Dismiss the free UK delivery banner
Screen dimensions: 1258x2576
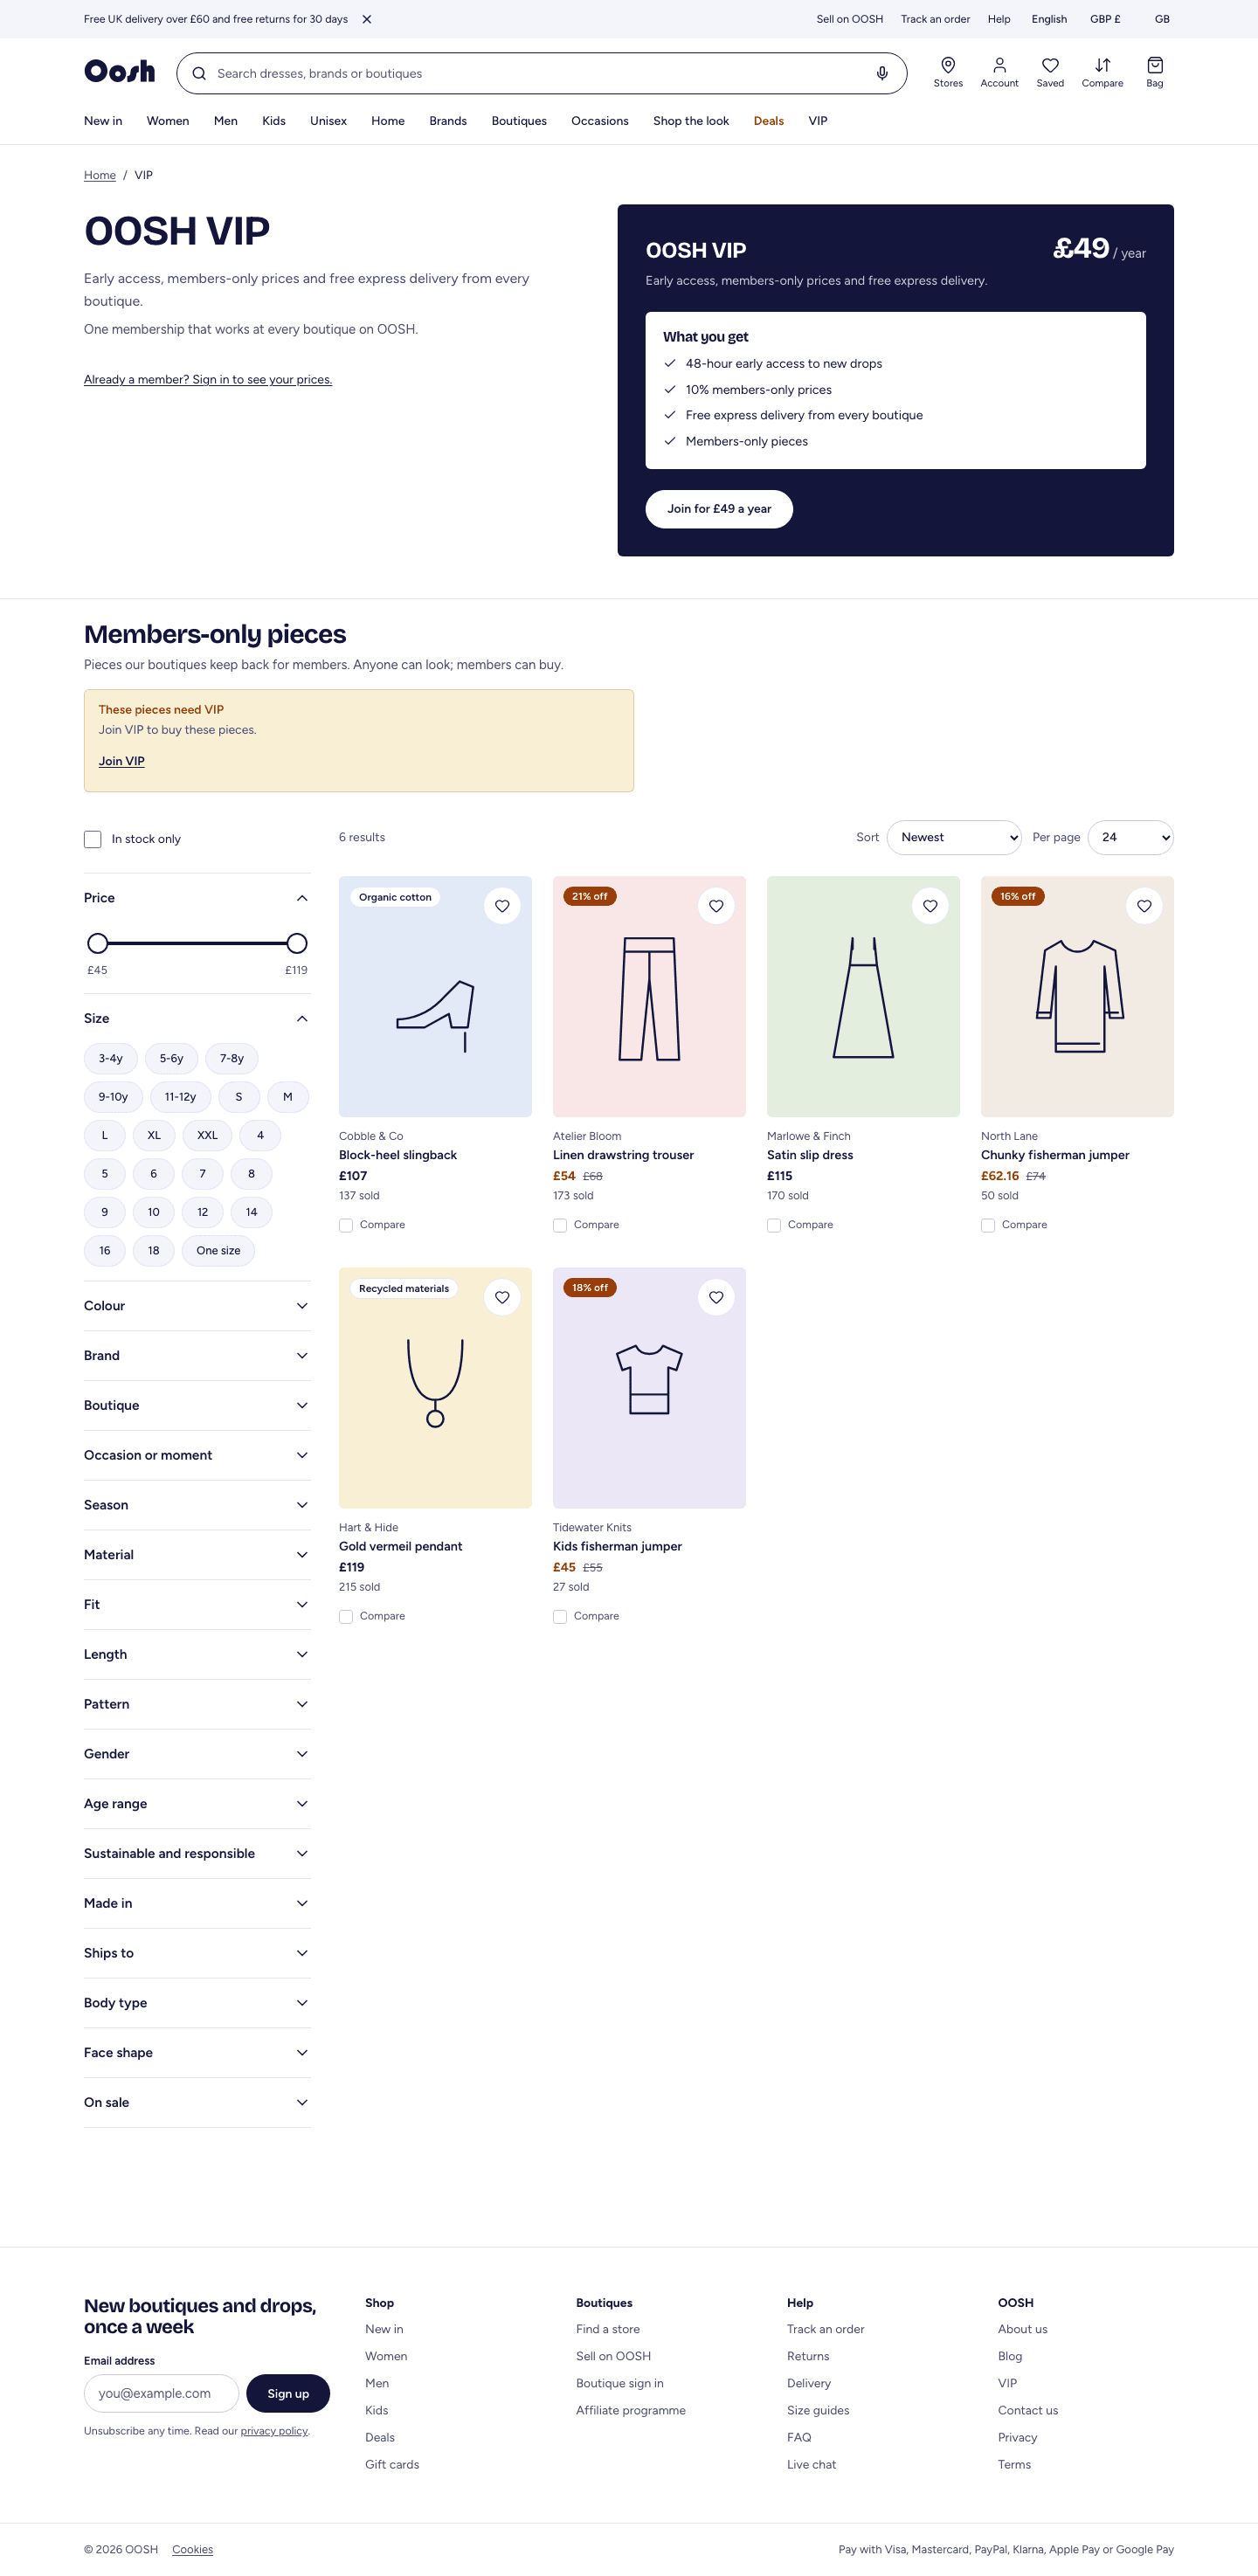tap(367, 19)
